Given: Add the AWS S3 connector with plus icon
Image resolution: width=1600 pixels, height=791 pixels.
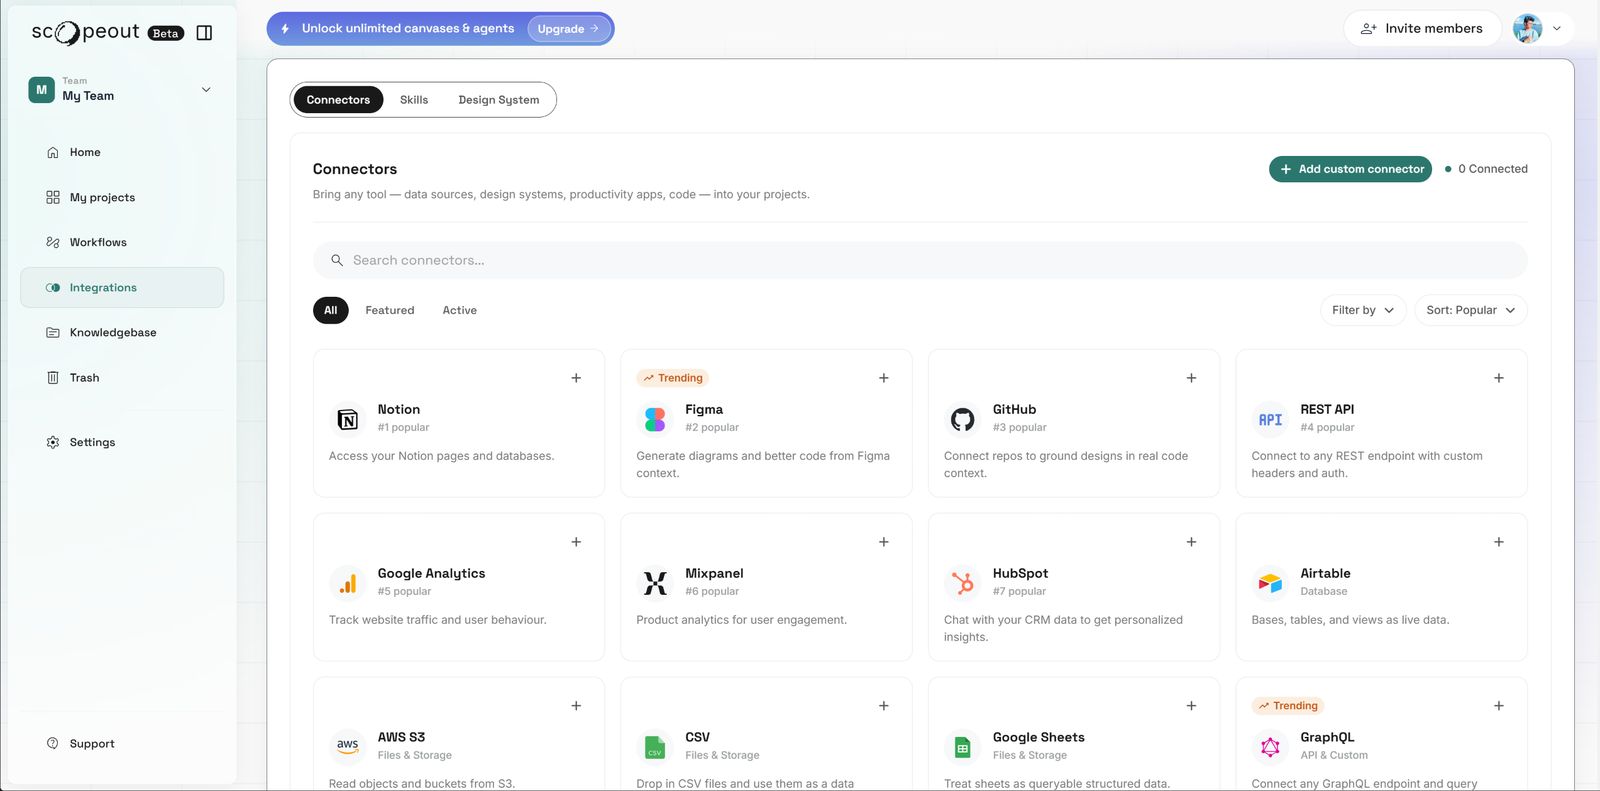Looking at the screenshot, I should click(576, 706).
